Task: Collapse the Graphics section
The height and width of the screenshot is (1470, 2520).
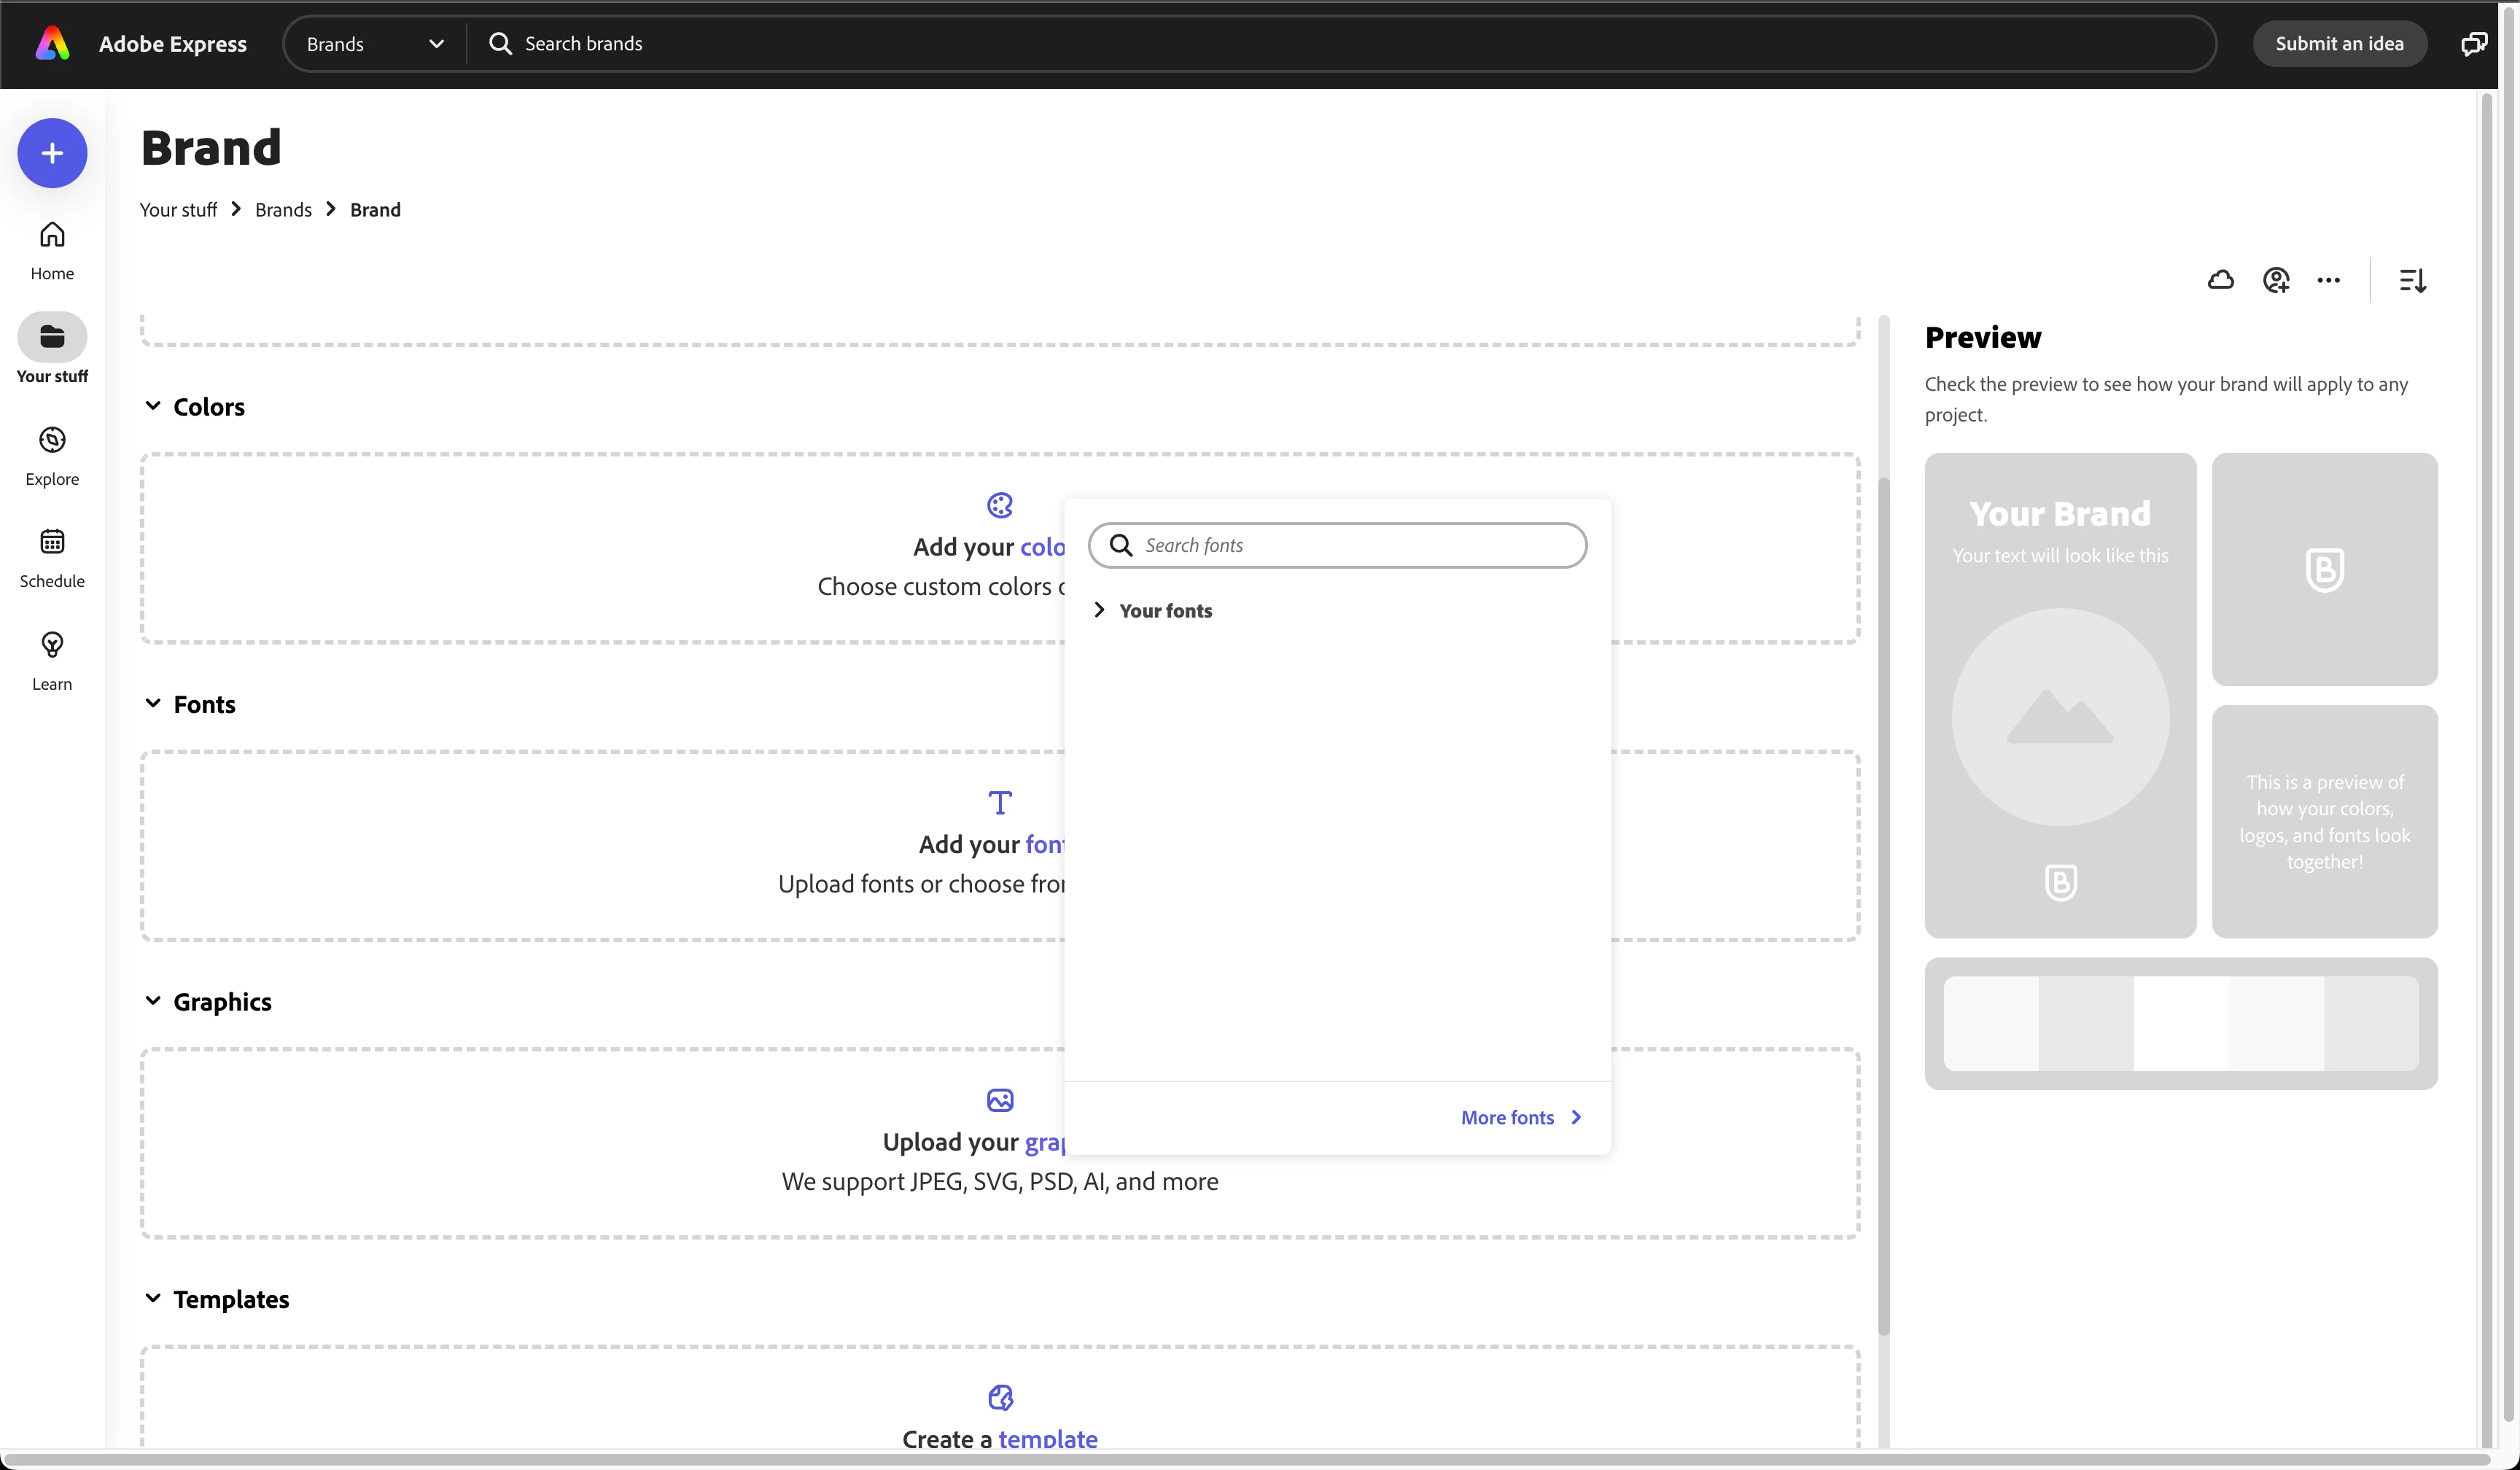Action: click(153, 1001)
